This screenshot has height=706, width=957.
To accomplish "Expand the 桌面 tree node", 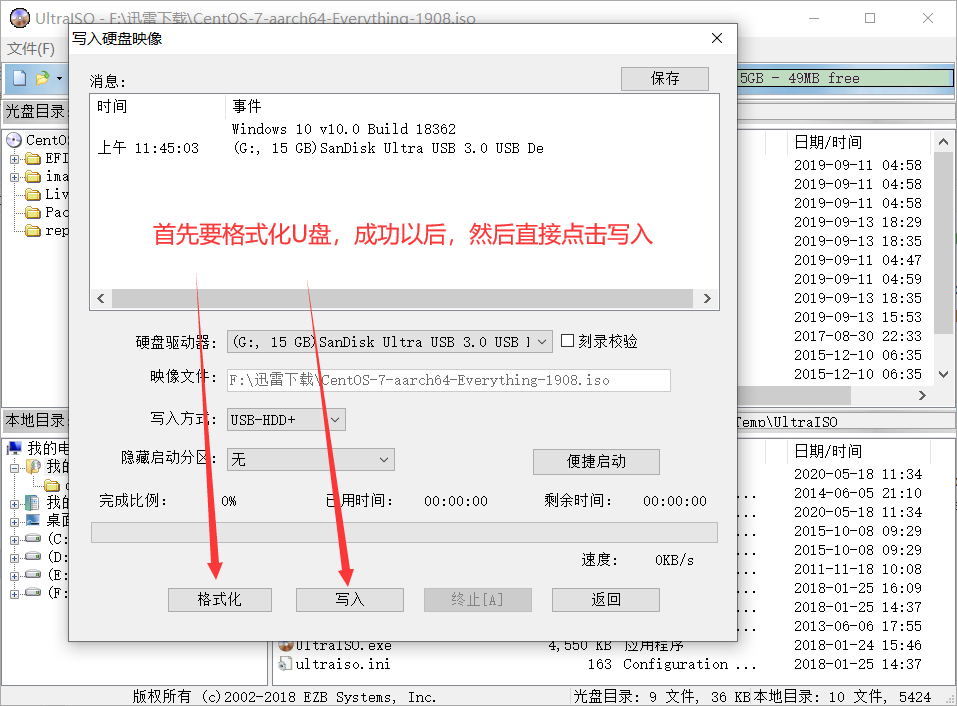I will point(15,522).
